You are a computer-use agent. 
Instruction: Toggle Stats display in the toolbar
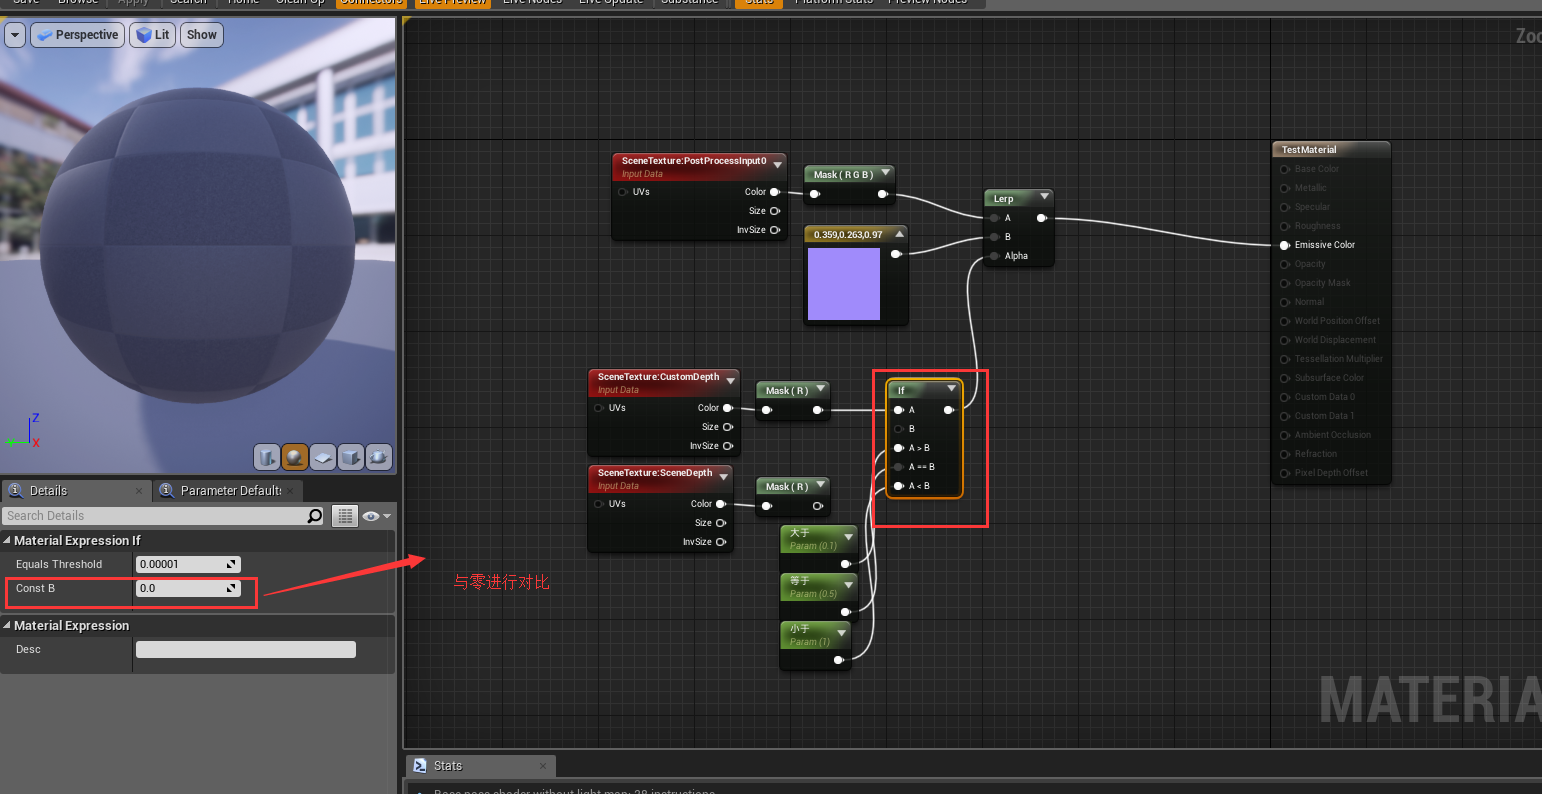(x=758, y=3)
